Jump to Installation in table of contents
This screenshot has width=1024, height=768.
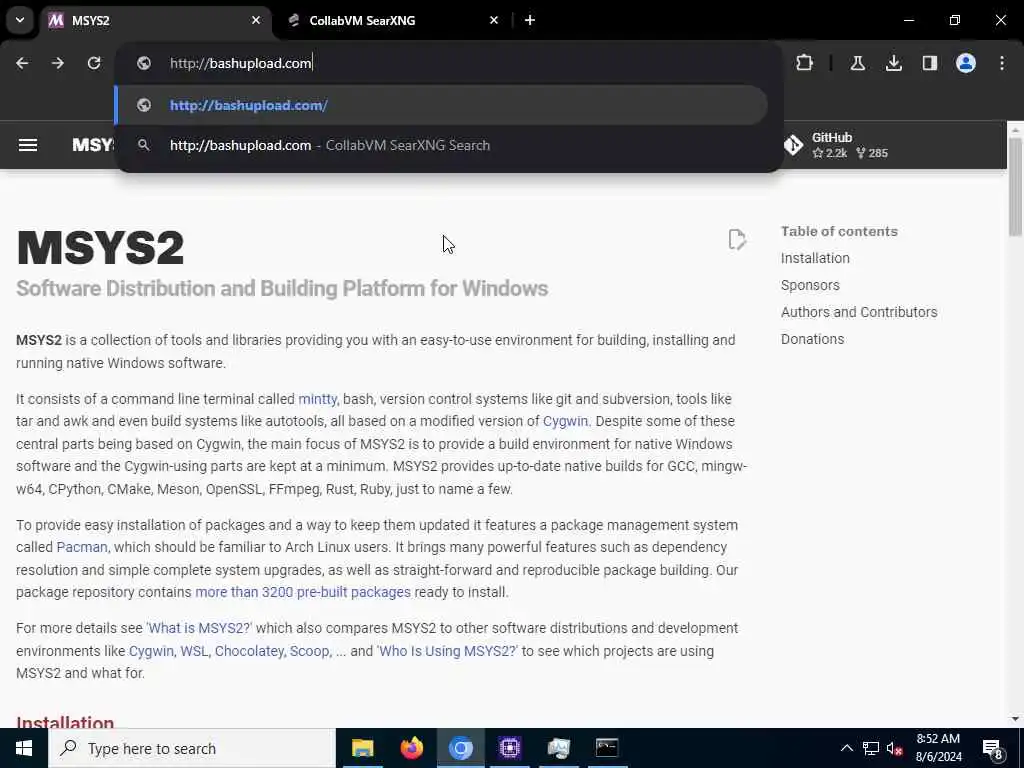[x=815, y=258]
